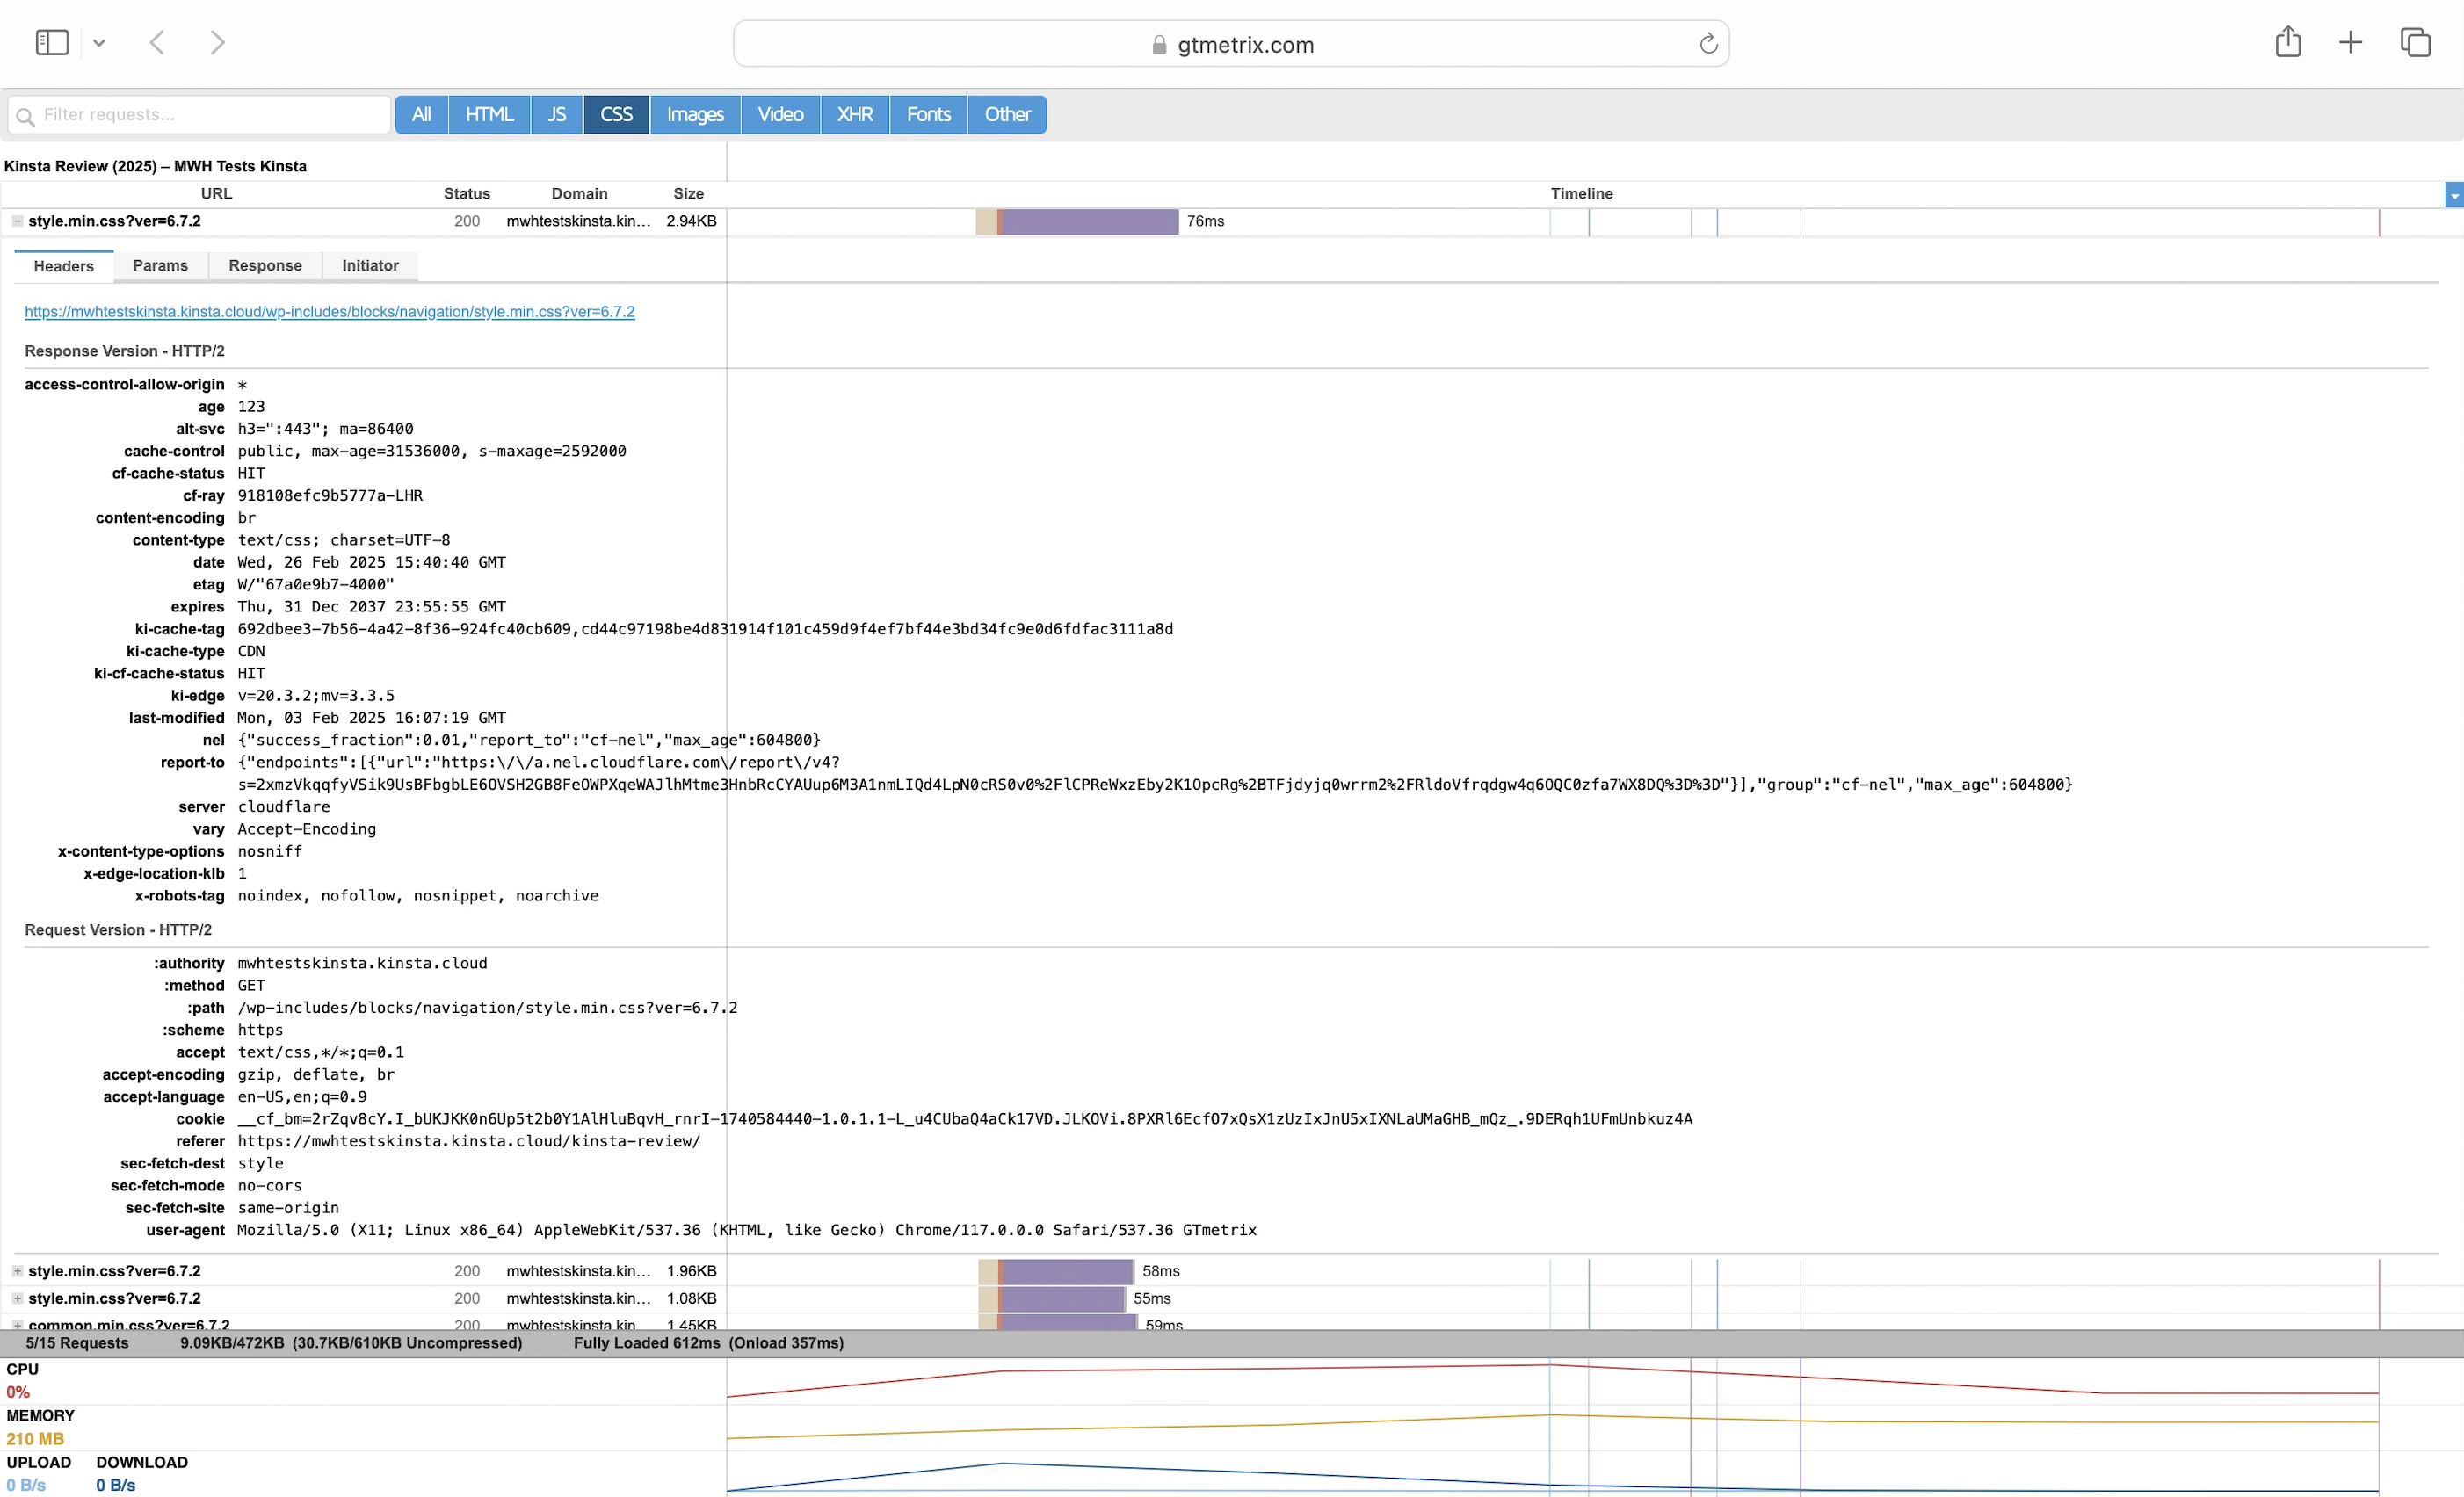The width and height of the screenshot is (2464, 1497).
Task: Reload the page with the refresh icon
Action: (1708, 44)
